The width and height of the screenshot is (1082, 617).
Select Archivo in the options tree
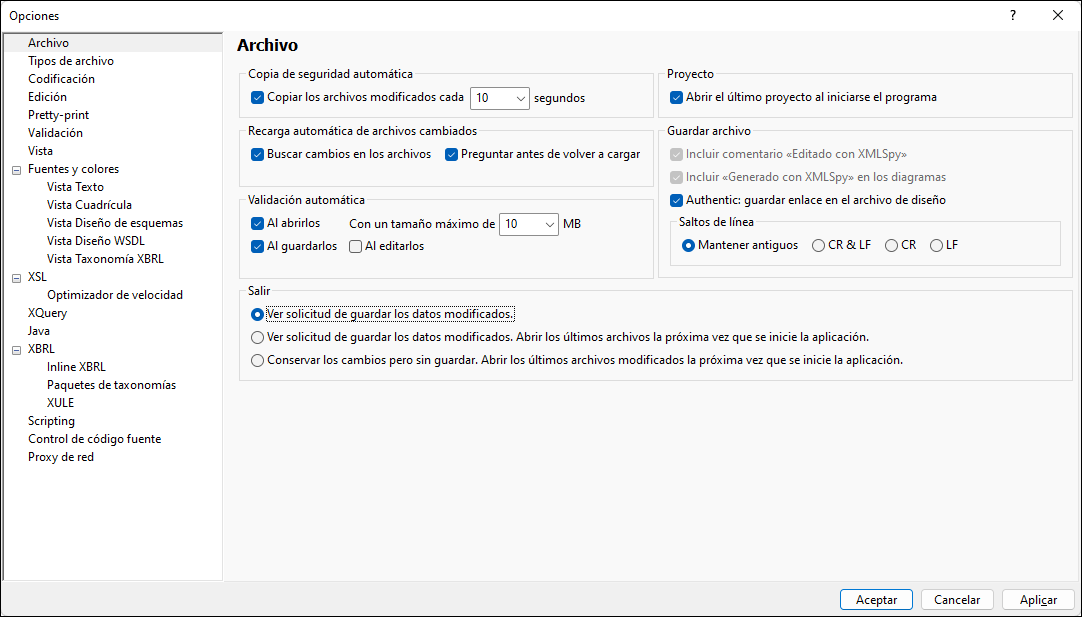click(x=48, y=43)
